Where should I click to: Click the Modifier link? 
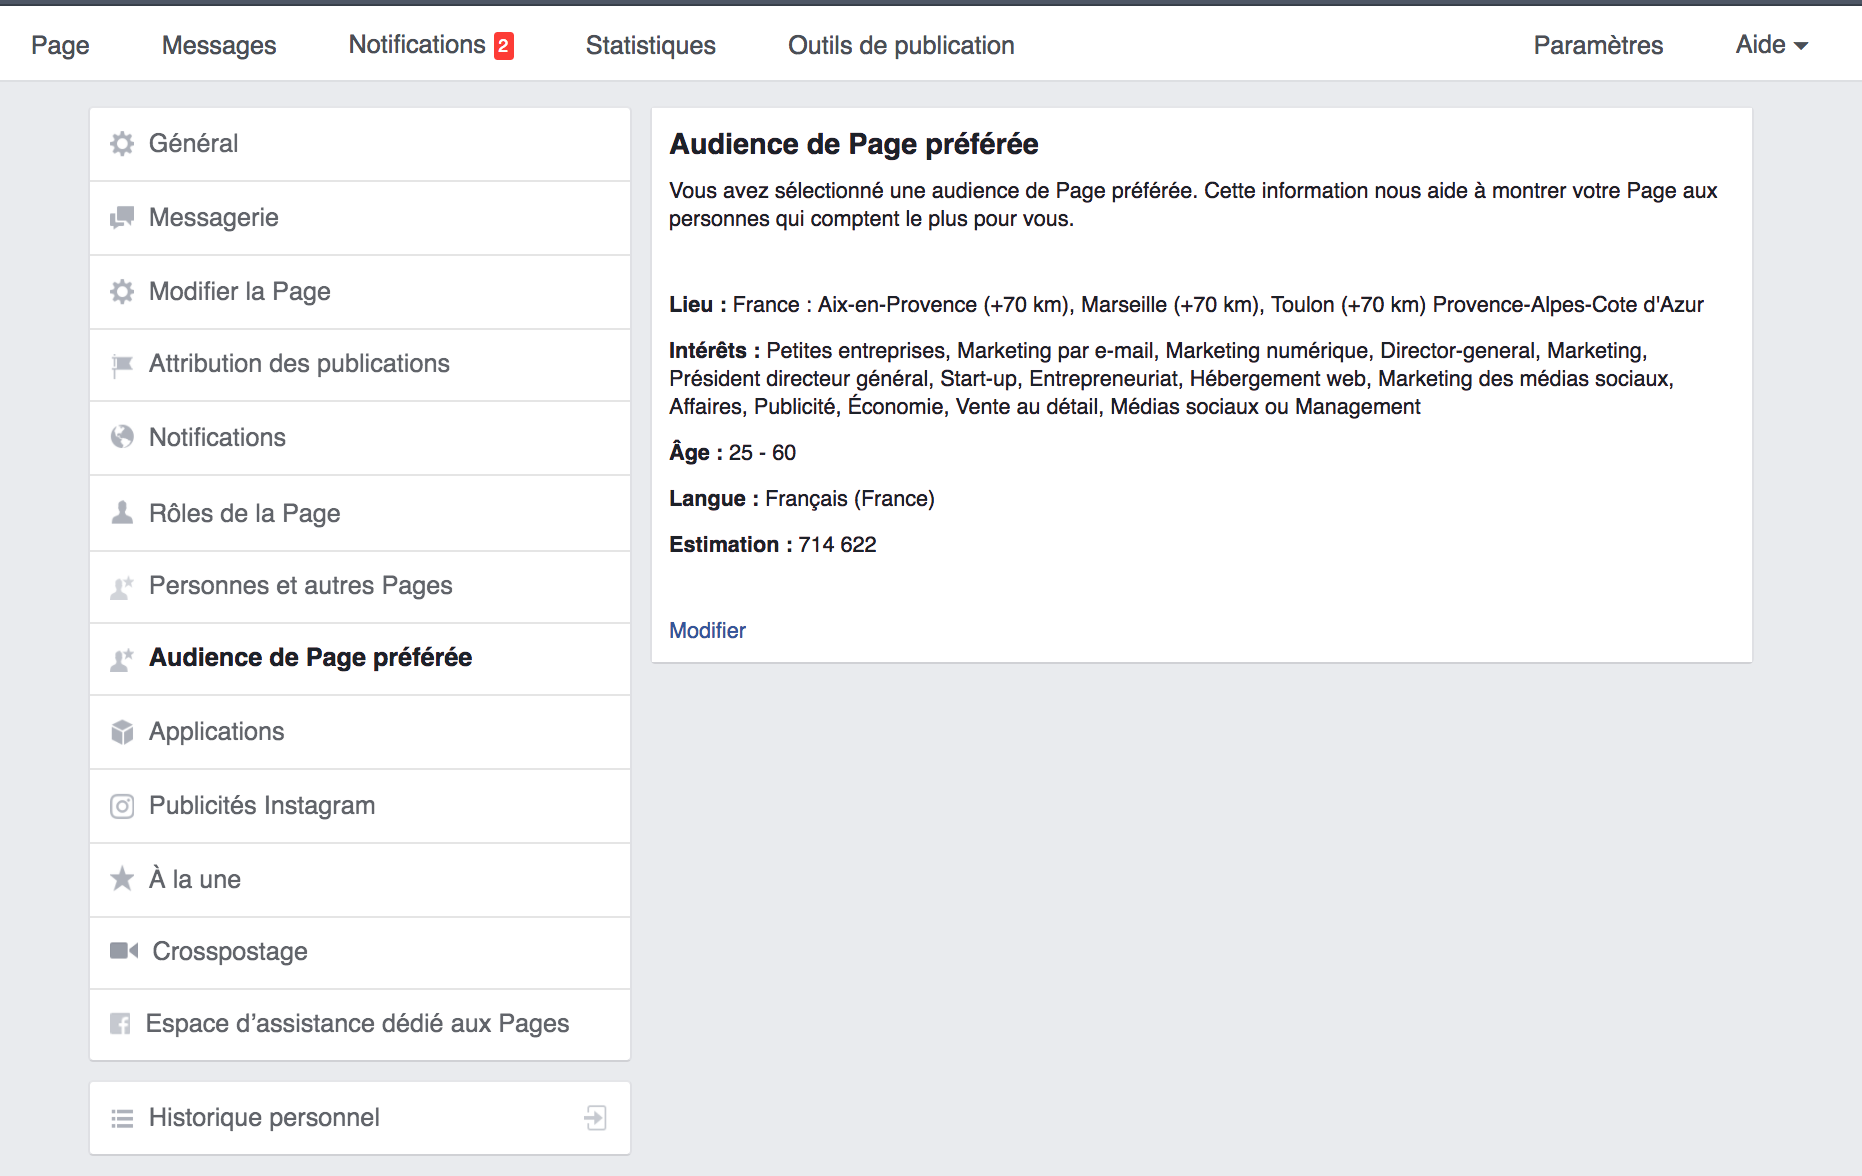tap(707, 630)
